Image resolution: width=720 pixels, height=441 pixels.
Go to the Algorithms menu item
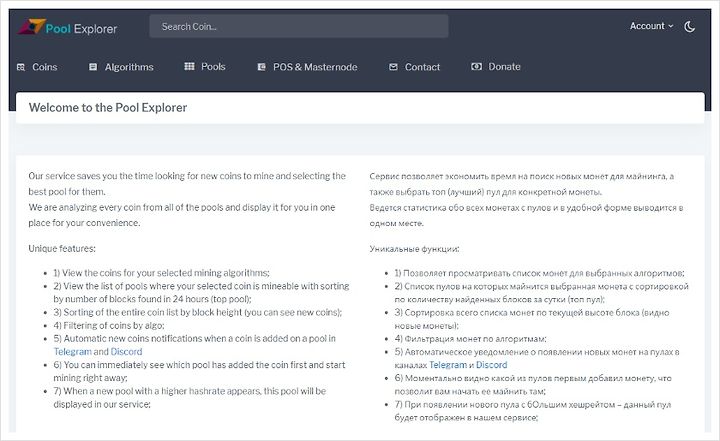[x=129, y=67]
